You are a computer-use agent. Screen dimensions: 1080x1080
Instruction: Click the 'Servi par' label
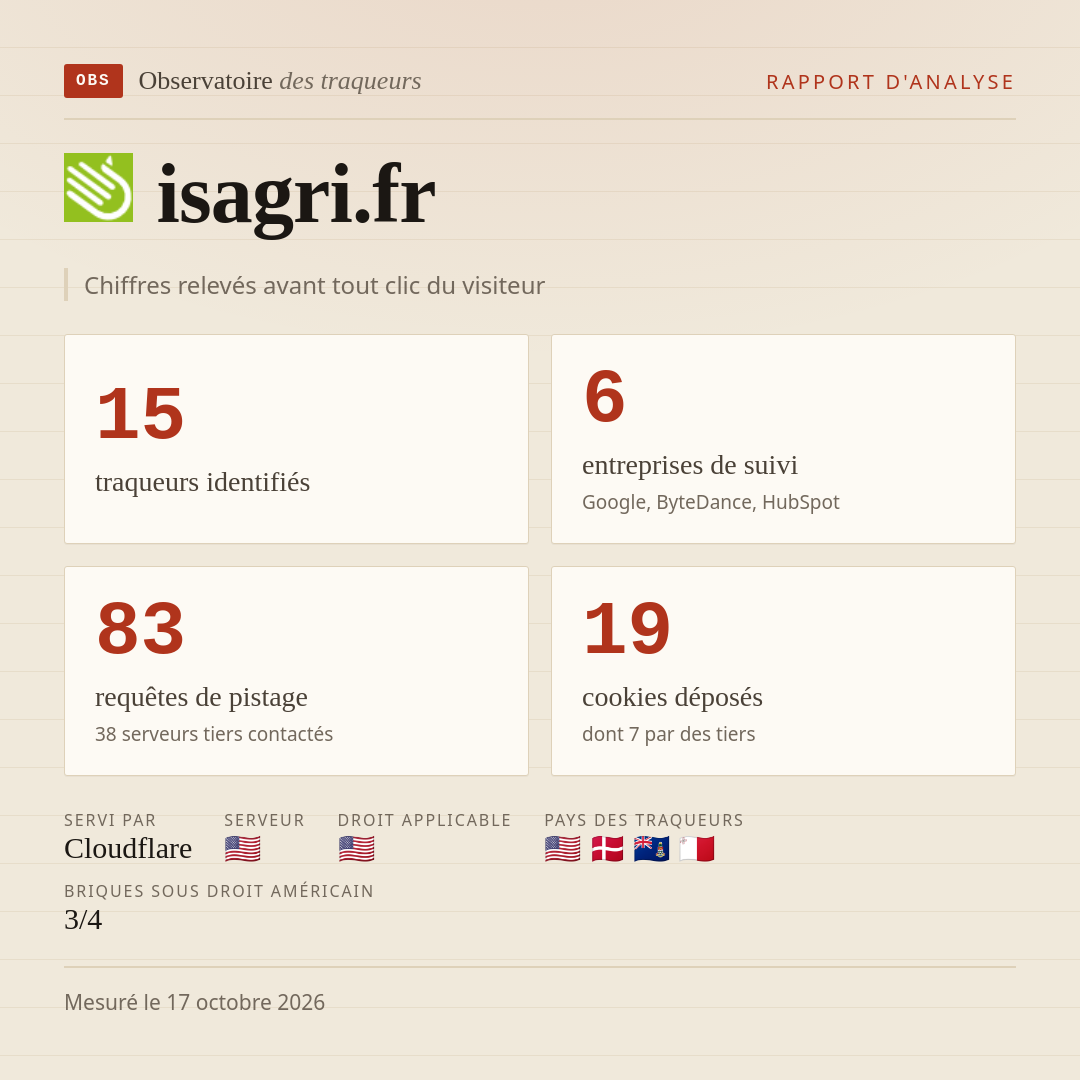click(x=110, y=820)
